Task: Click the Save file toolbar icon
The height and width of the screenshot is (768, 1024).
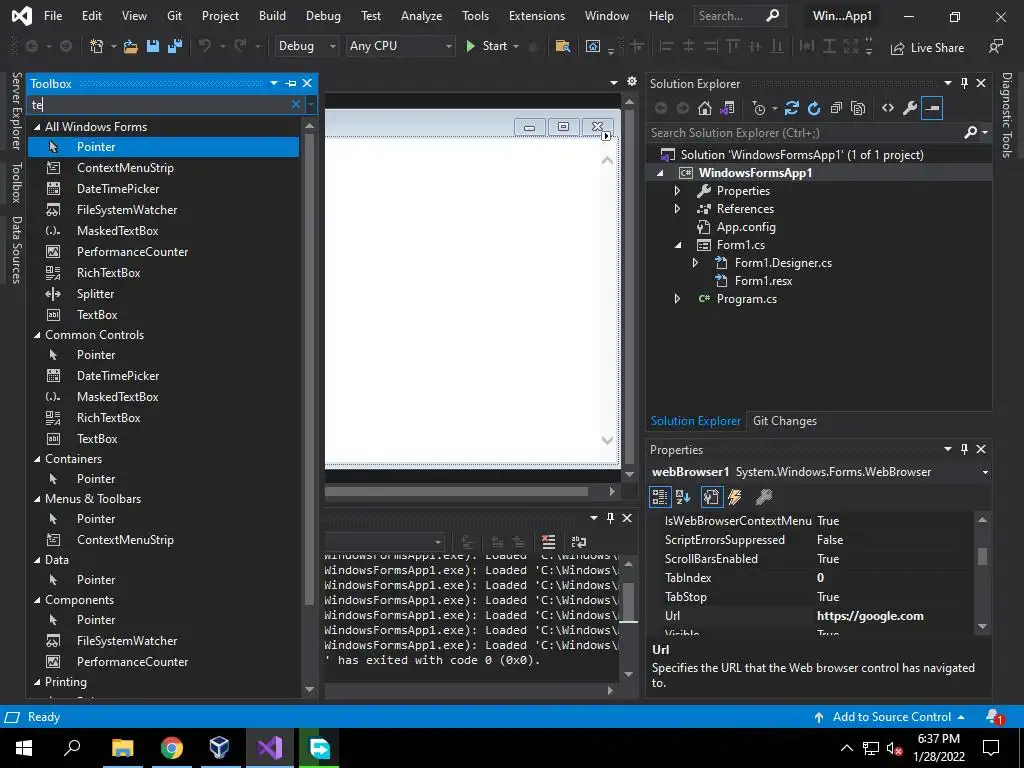Action: click(x=153, y=46)
